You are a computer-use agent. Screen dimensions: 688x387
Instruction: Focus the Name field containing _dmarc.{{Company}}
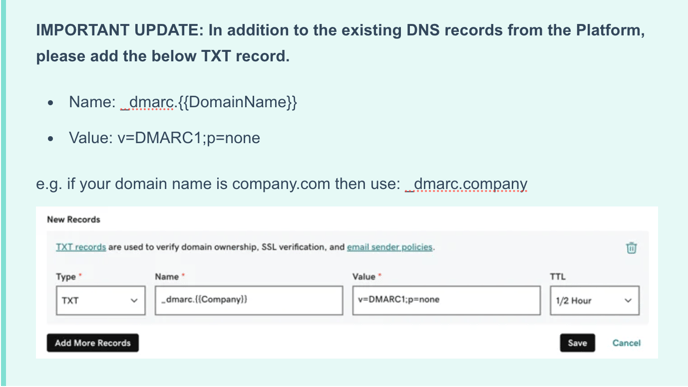tap(249, 301)
